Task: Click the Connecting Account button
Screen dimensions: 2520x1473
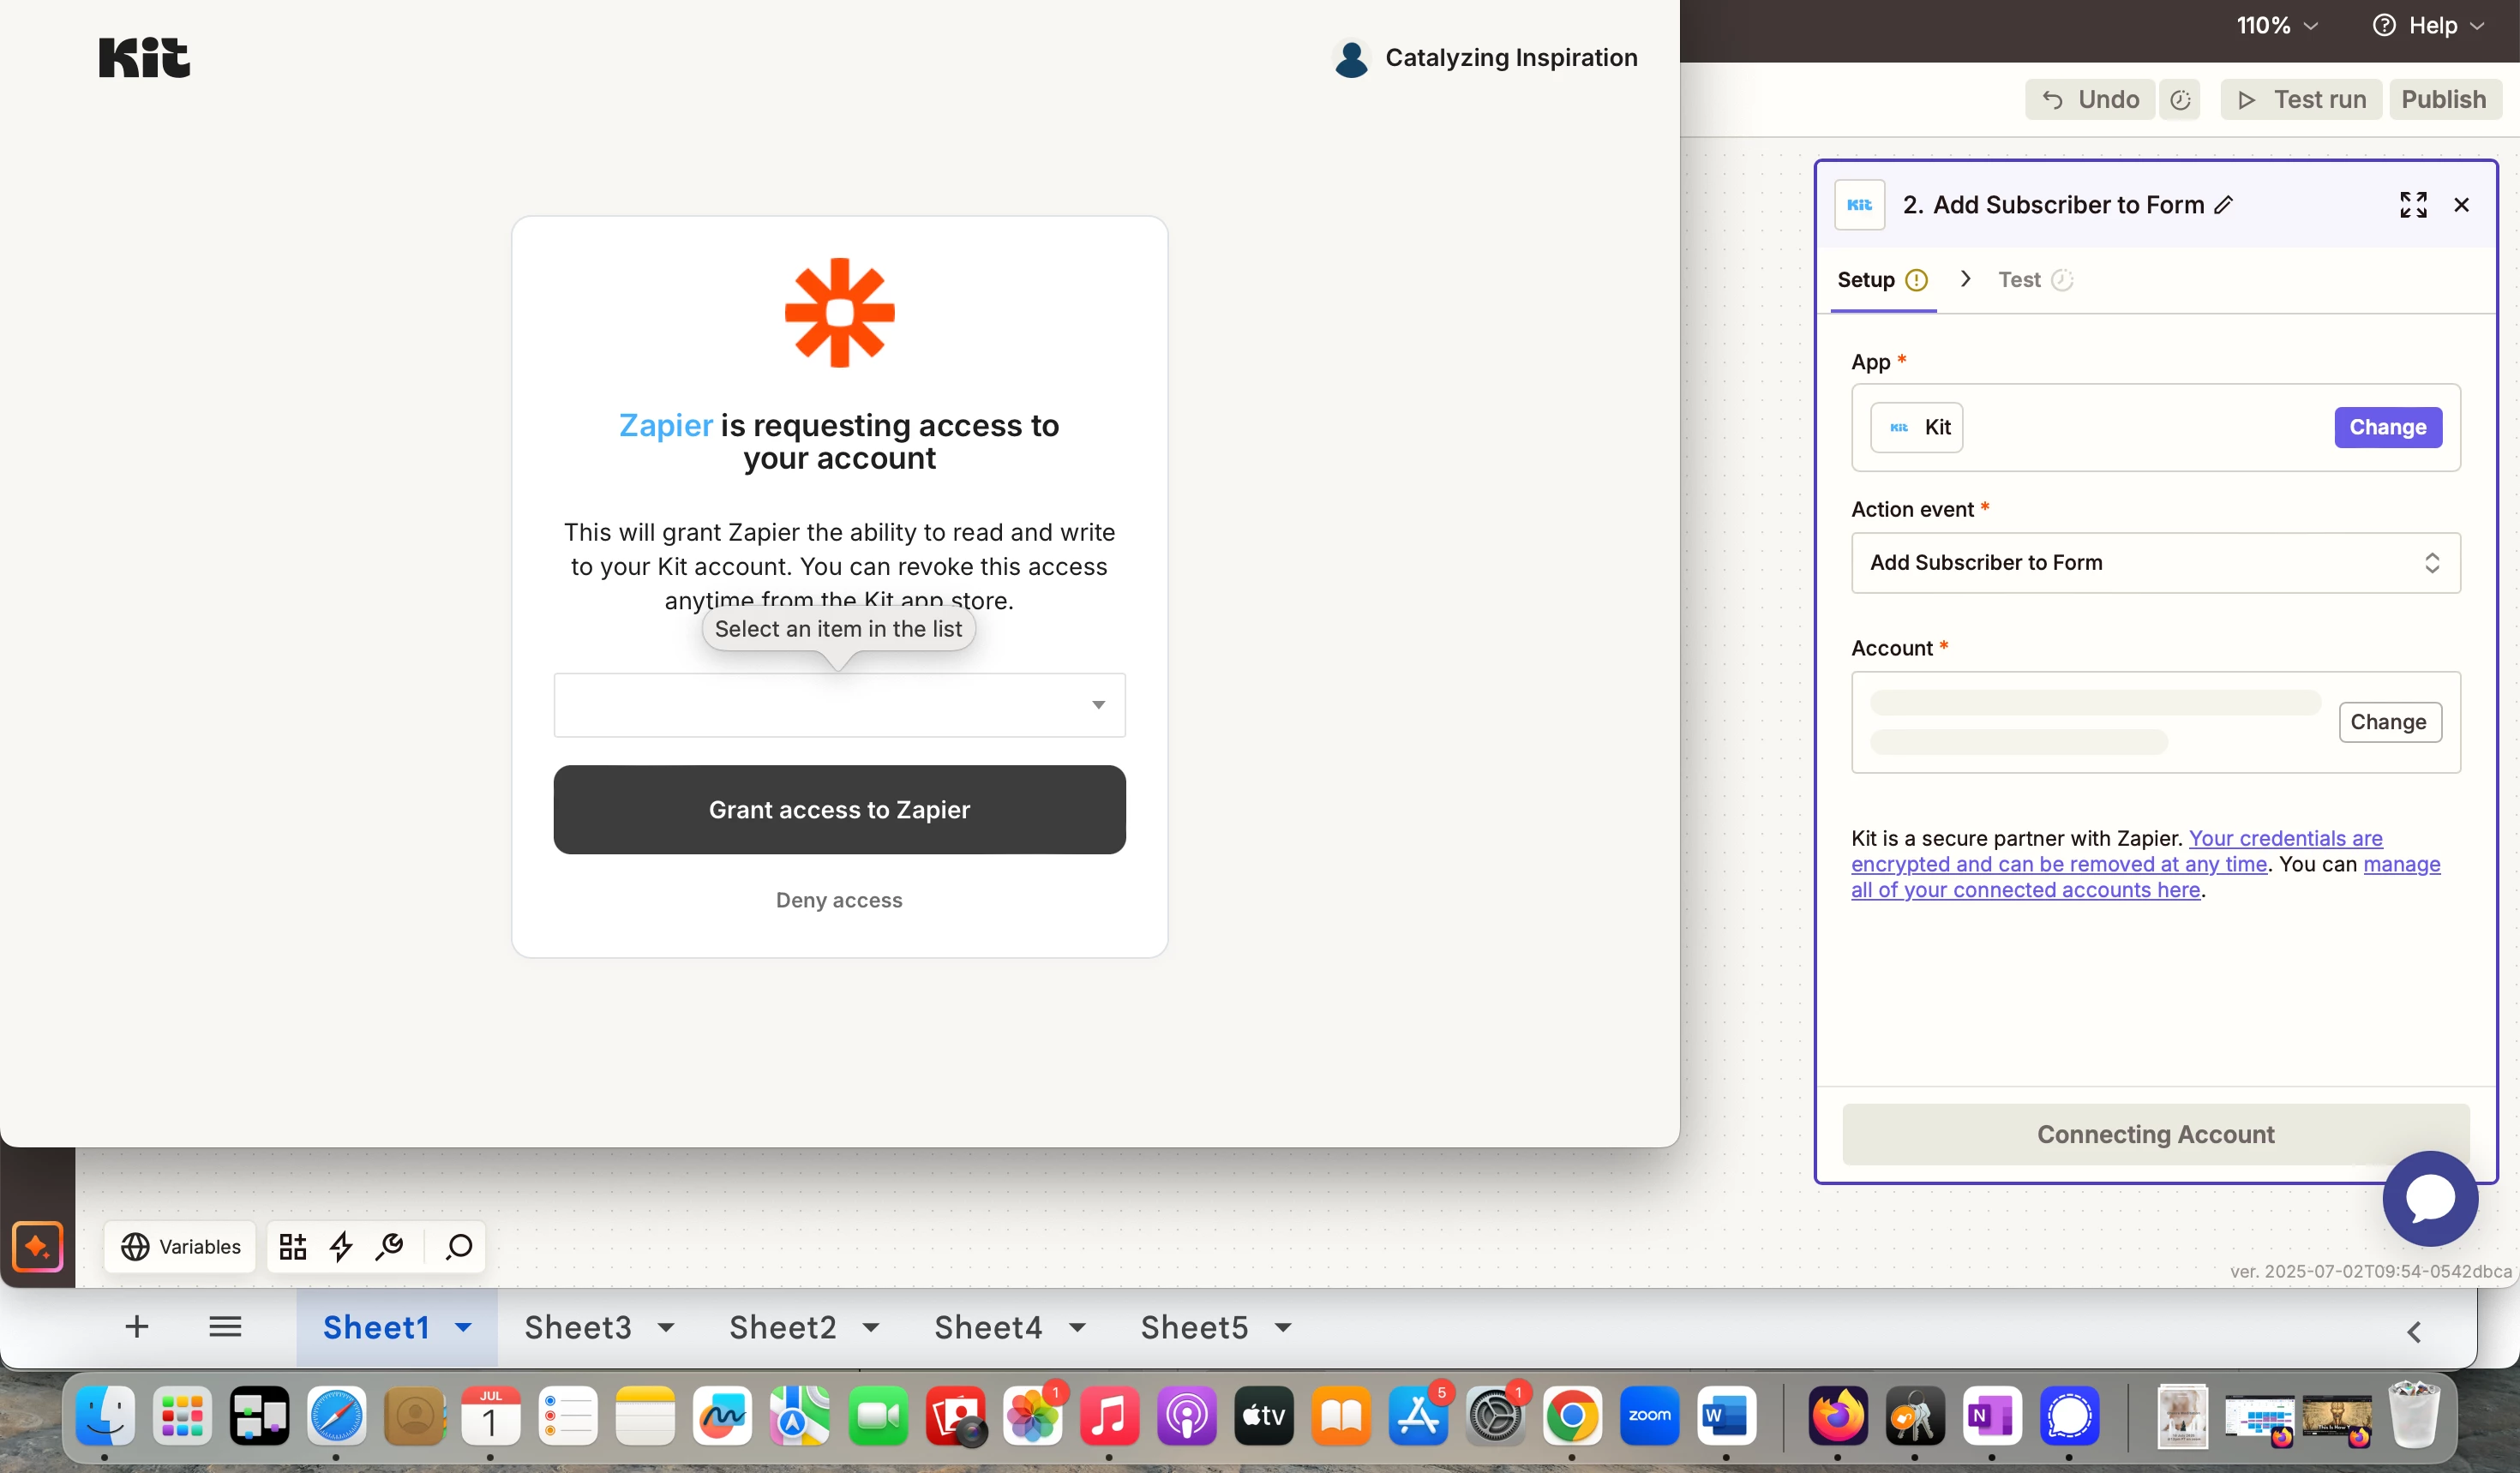Action: click(2156, 1134)
